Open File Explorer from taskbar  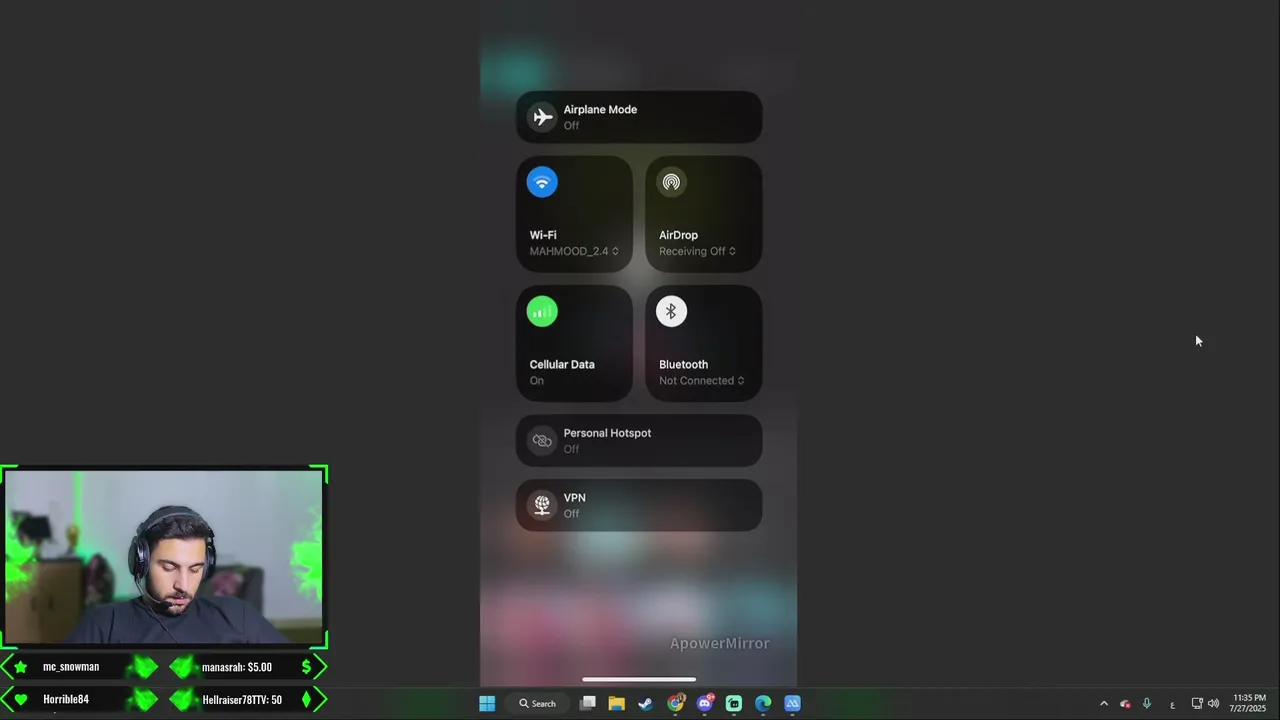click(x=616, y=703)
